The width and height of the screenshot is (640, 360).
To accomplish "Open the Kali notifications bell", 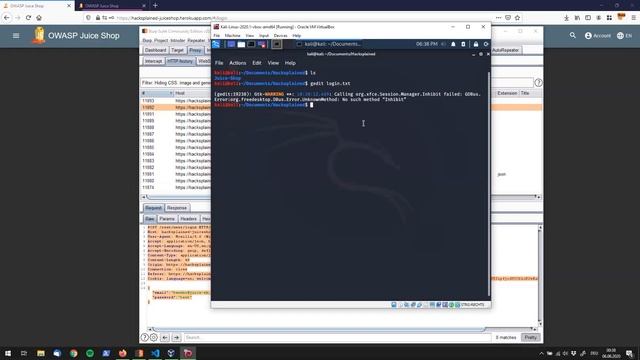I will 453,44.
